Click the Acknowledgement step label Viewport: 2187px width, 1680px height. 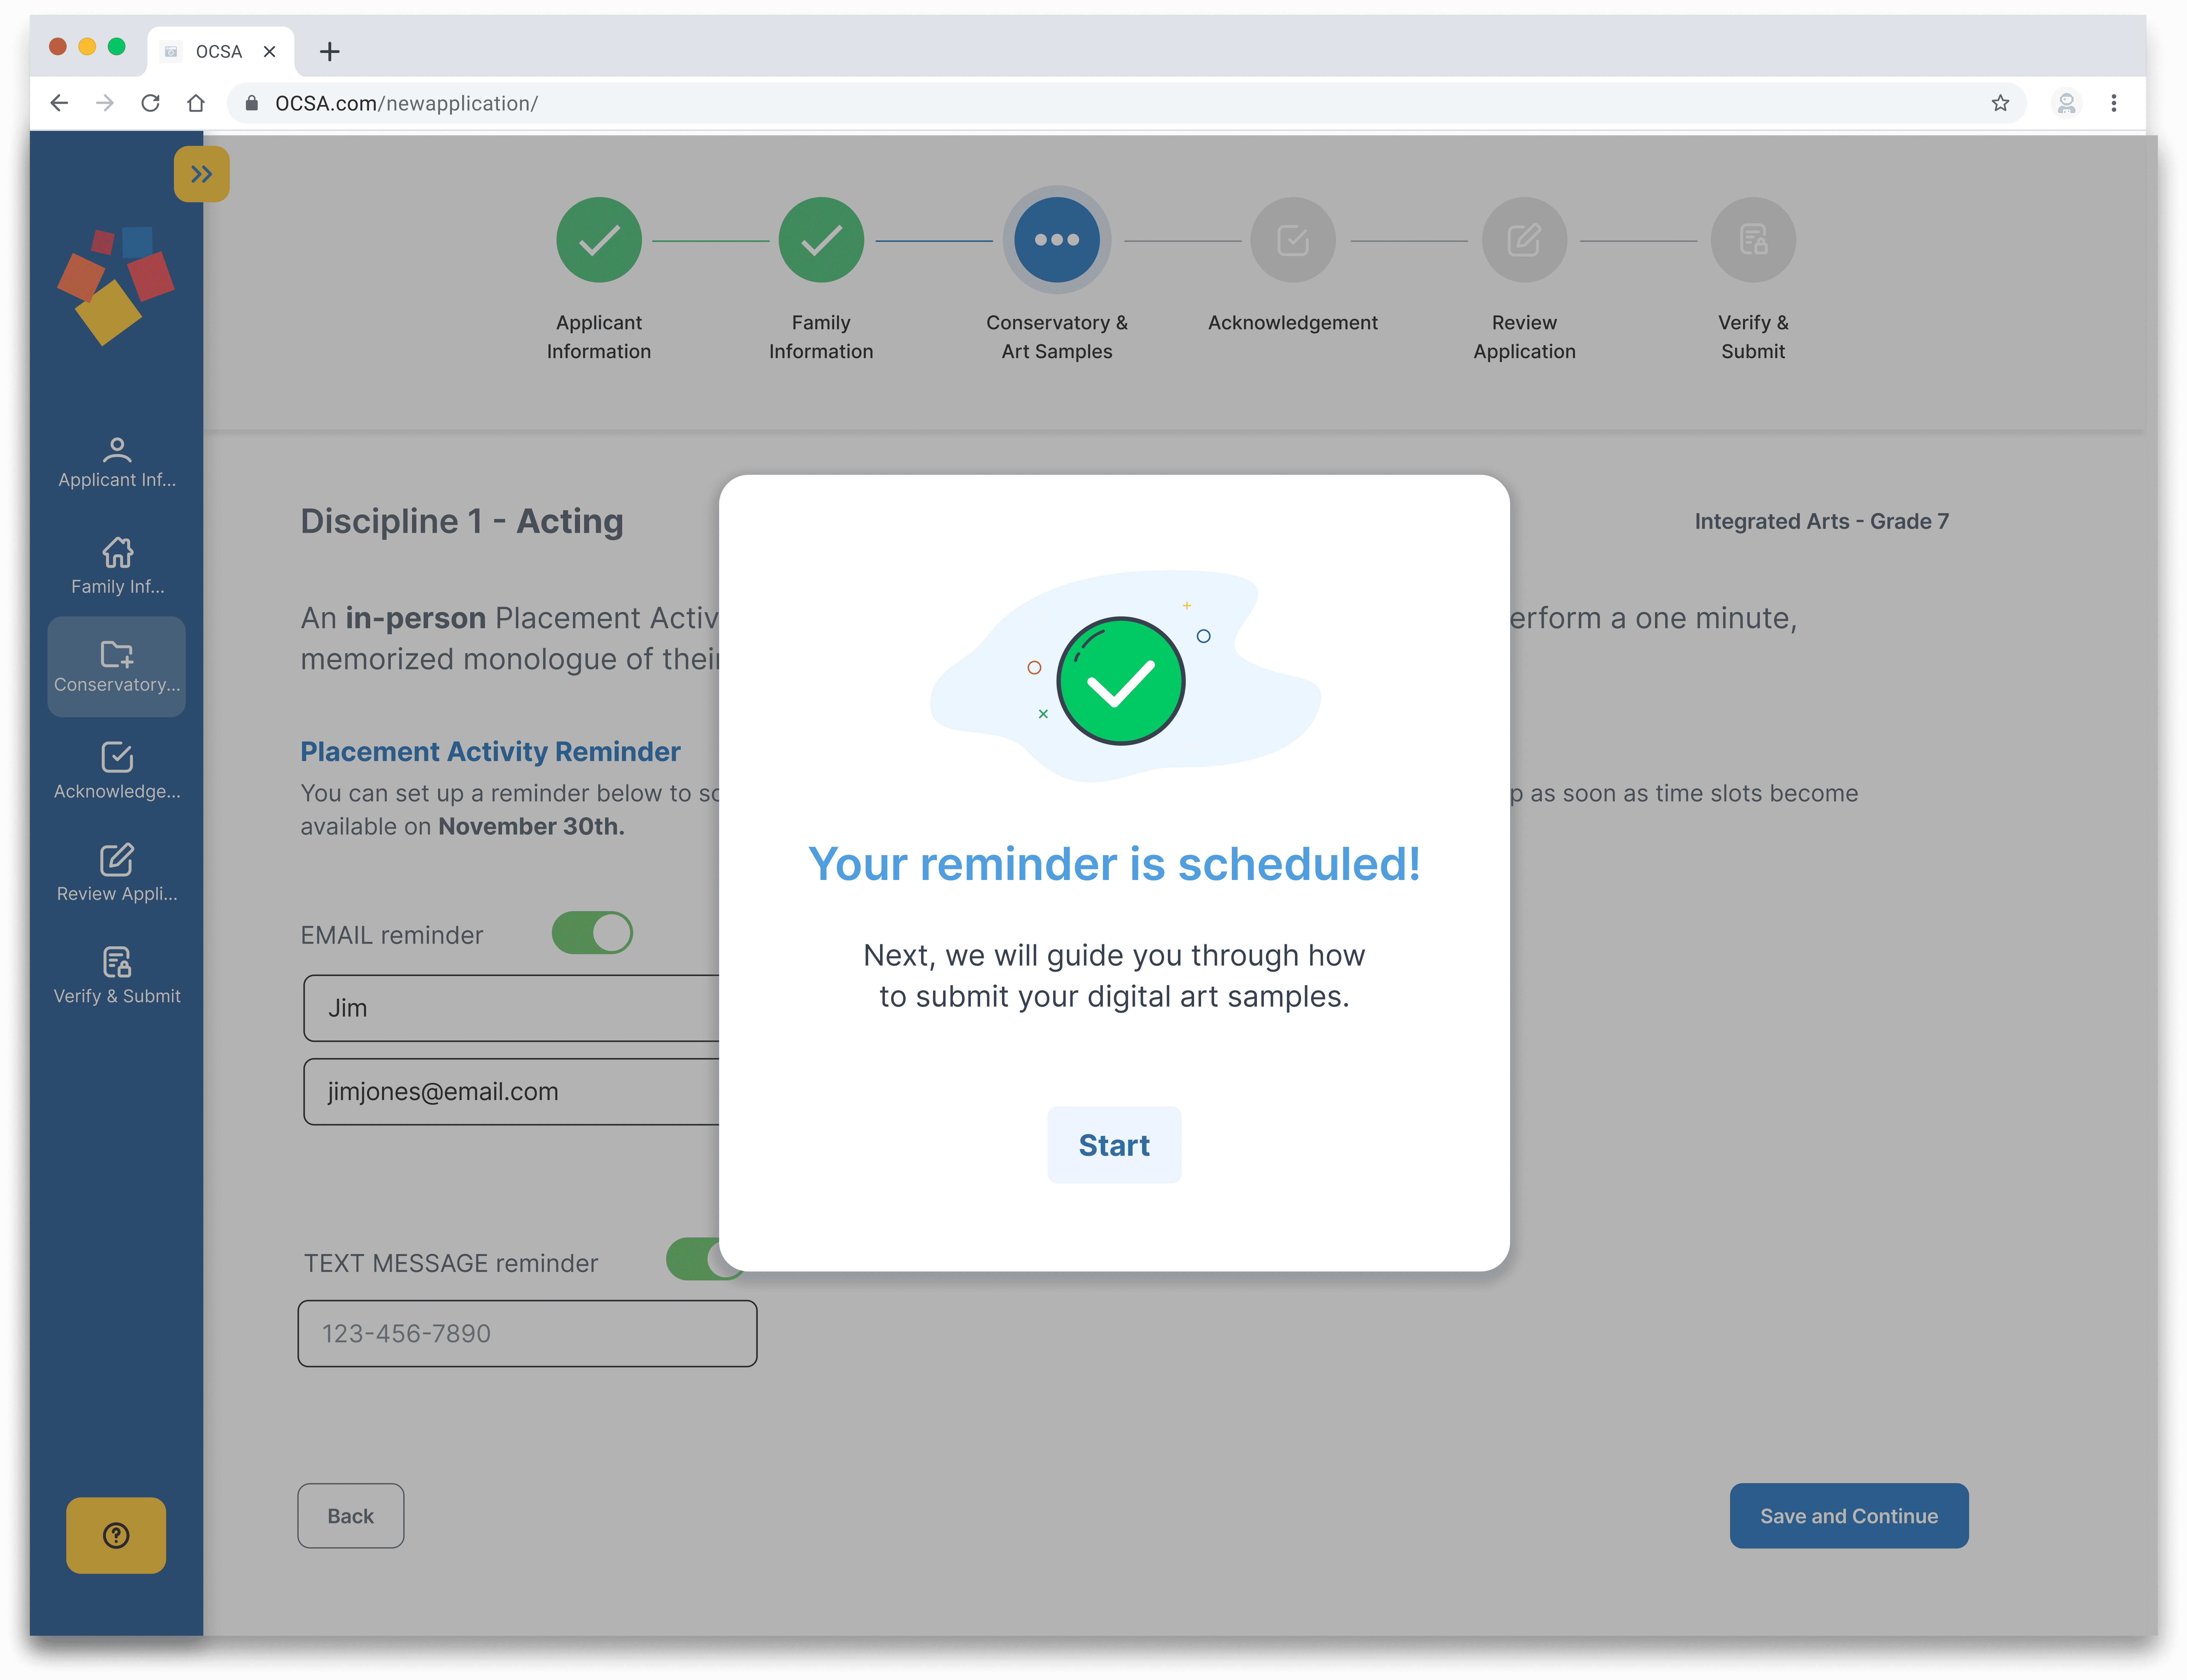[1293, 323]
